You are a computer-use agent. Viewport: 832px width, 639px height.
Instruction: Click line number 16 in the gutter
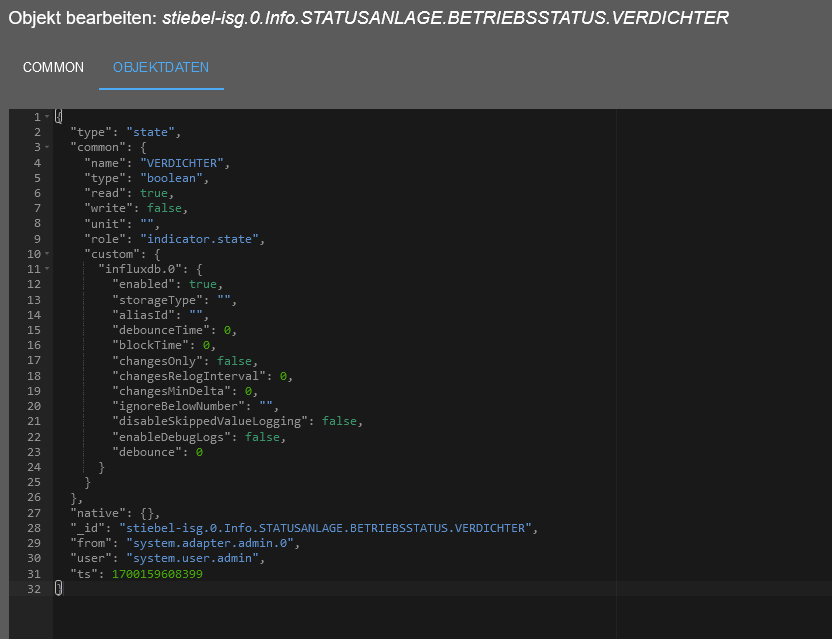pyautogui.click(x=35, y=345)
